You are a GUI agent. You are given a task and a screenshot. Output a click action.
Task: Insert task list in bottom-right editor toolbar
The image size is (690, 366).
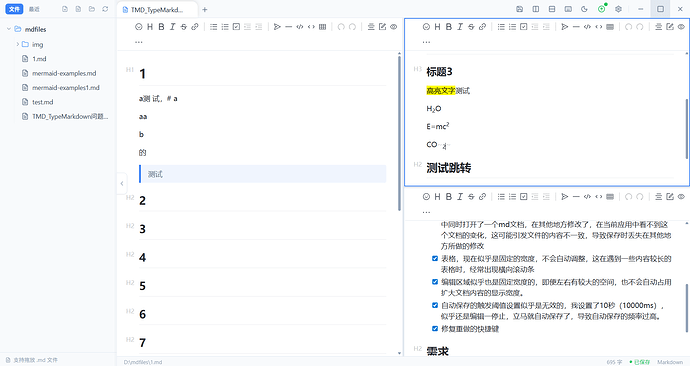click(x=524, y=197)
